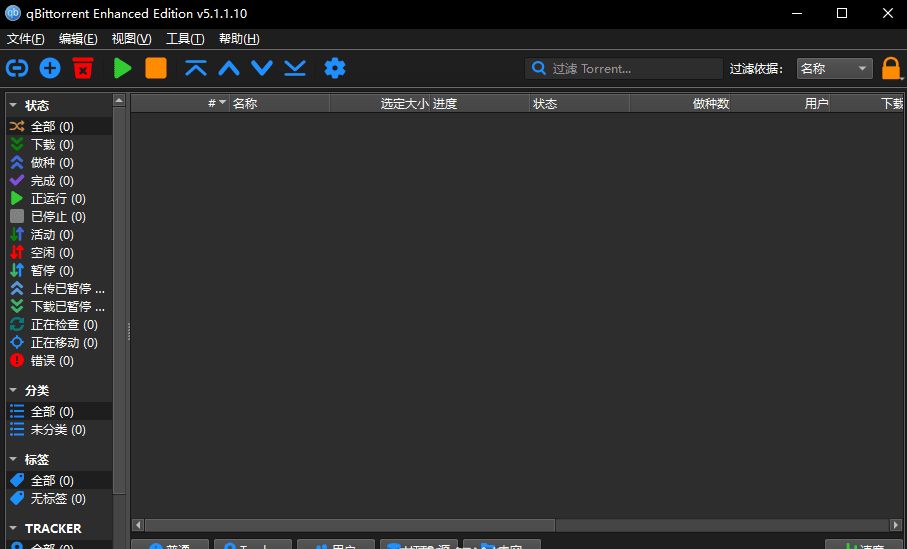Select the 无标签 (0) tag filter
Screen dimensions: 907x549
coord(60,498)
